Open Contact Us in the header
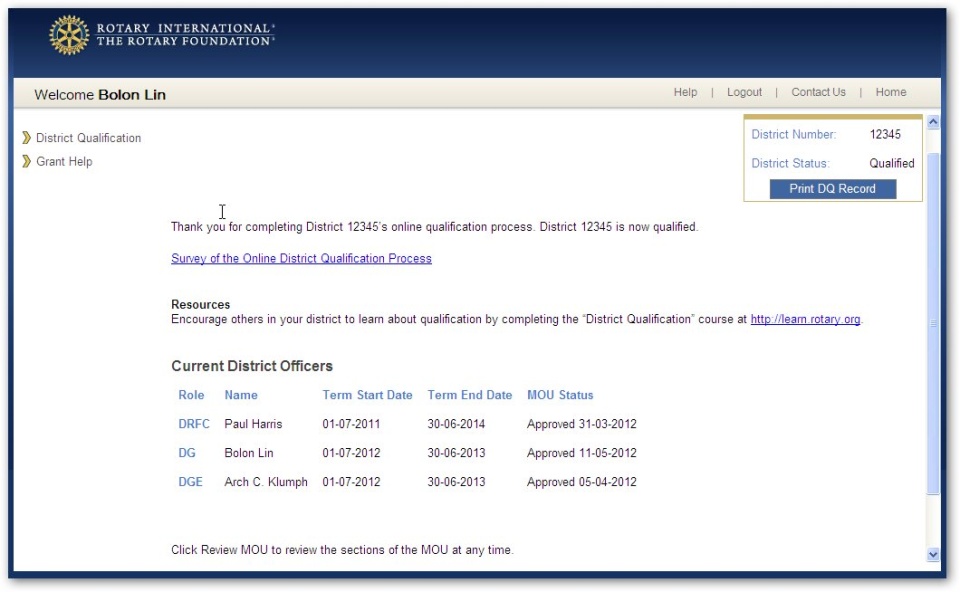 point(819,92)
